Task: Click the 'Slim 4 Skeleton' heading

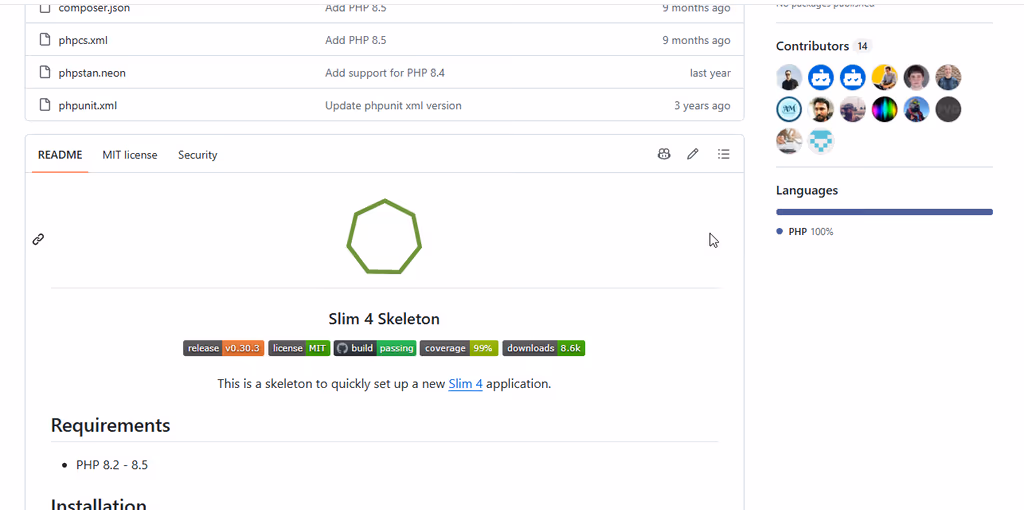Action: [x=384, y=319]
